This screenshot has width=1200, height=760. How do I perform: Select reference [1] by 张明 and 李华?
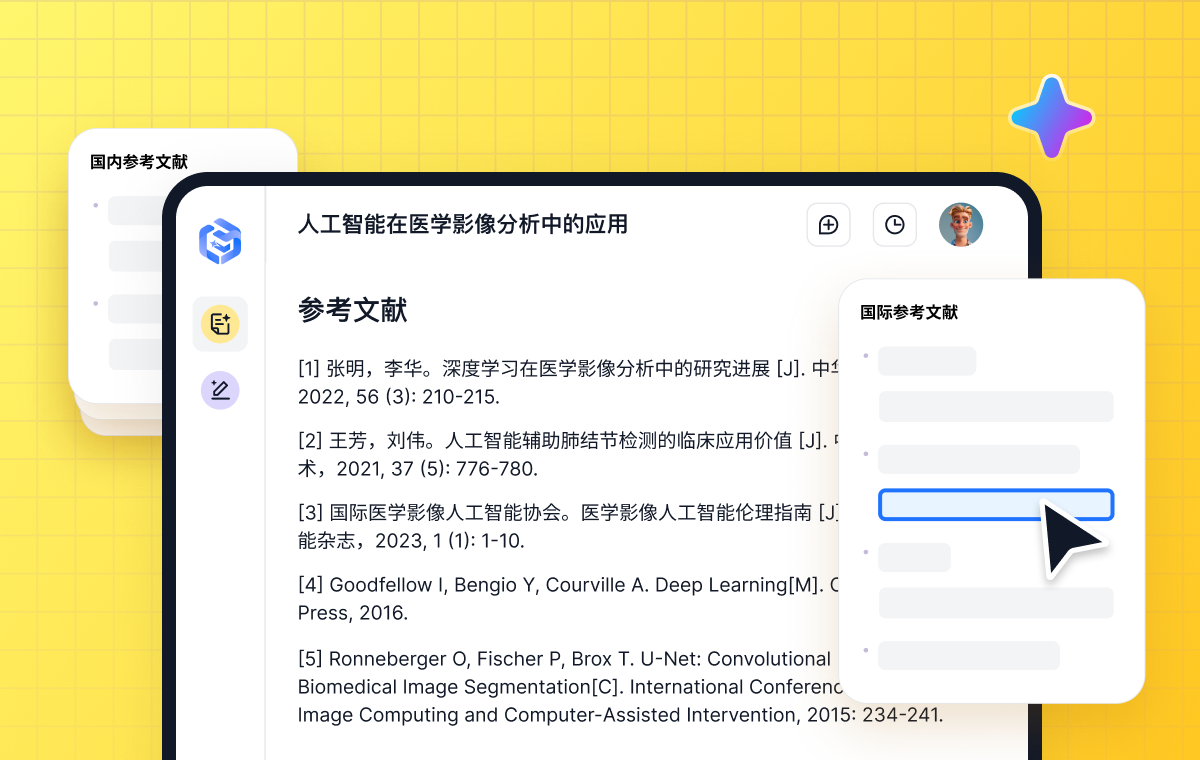coord(560,382)
